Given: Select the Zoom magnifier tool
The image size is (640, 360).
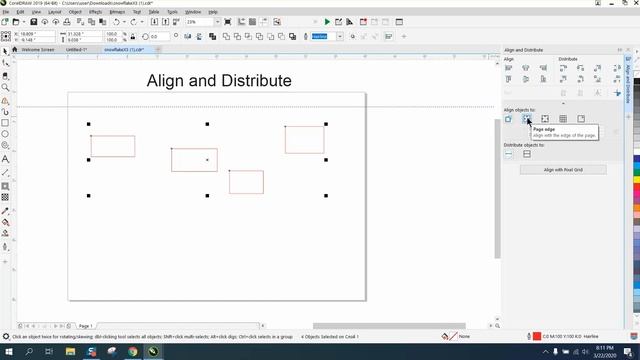Looking at the screenshot, I should coord(5,87).
